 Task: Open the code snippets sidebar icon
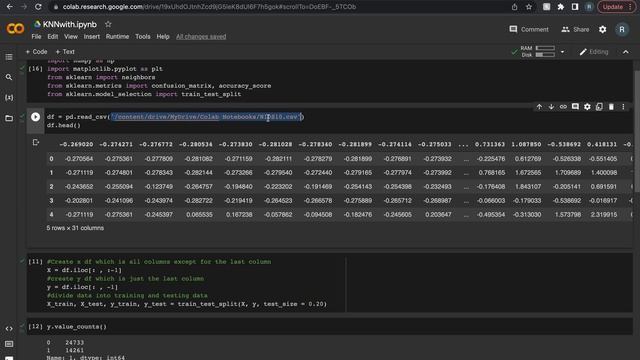tap(9, 329)
